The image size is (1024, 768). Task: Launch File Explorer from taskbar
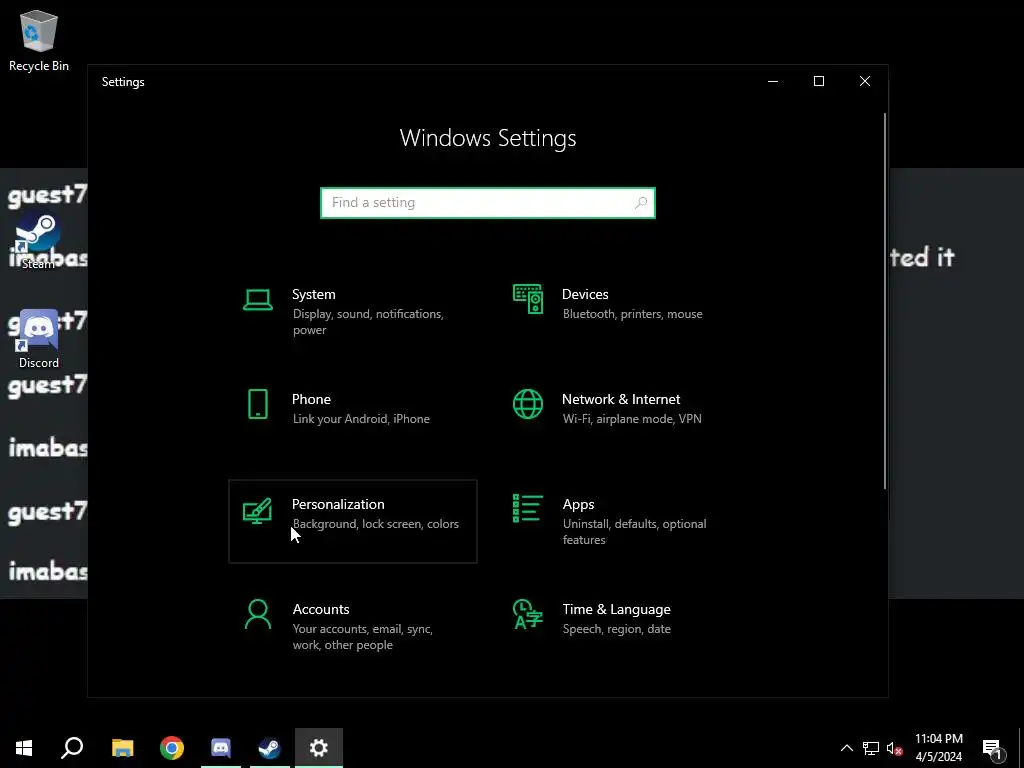[123, 748]
